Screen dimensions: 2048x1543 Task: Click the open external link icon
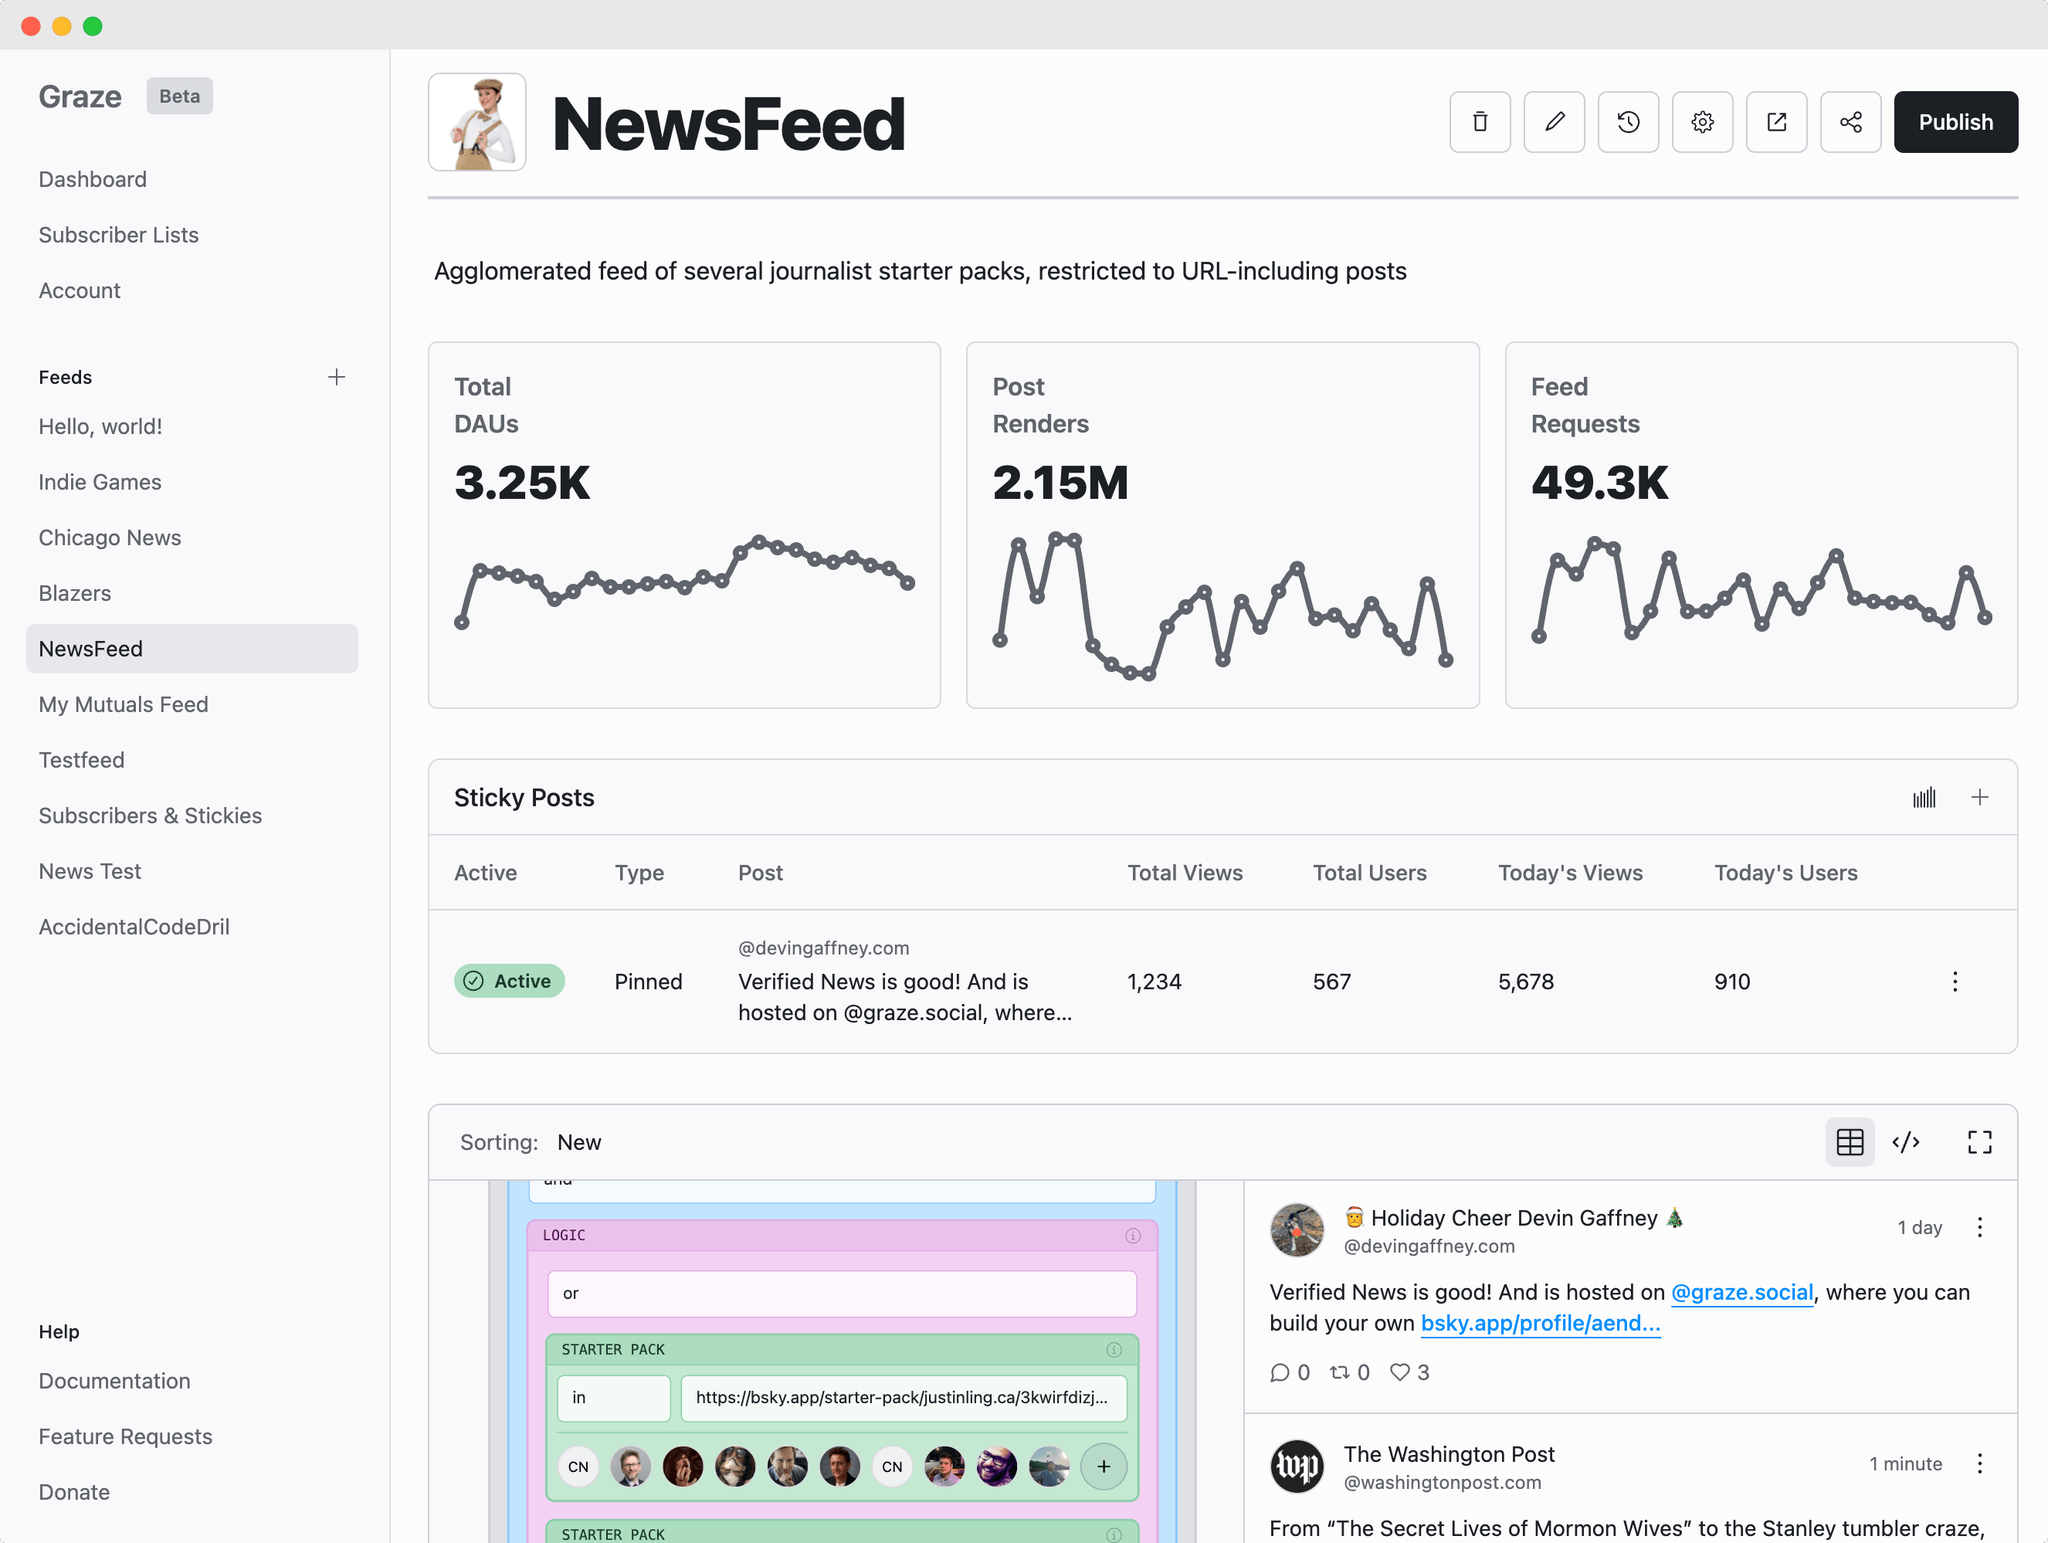(1776, 122)
